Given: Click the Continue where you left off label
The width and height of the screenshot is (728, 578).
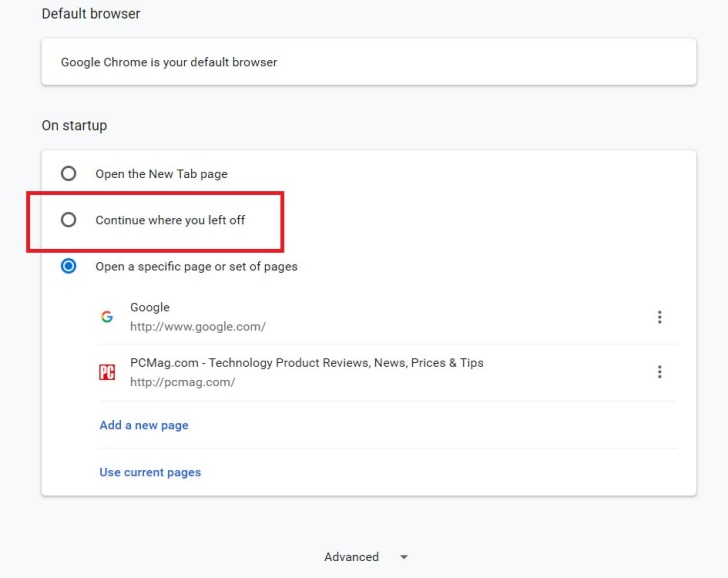Looking at the screenshot, I should [x=170, y=220].
